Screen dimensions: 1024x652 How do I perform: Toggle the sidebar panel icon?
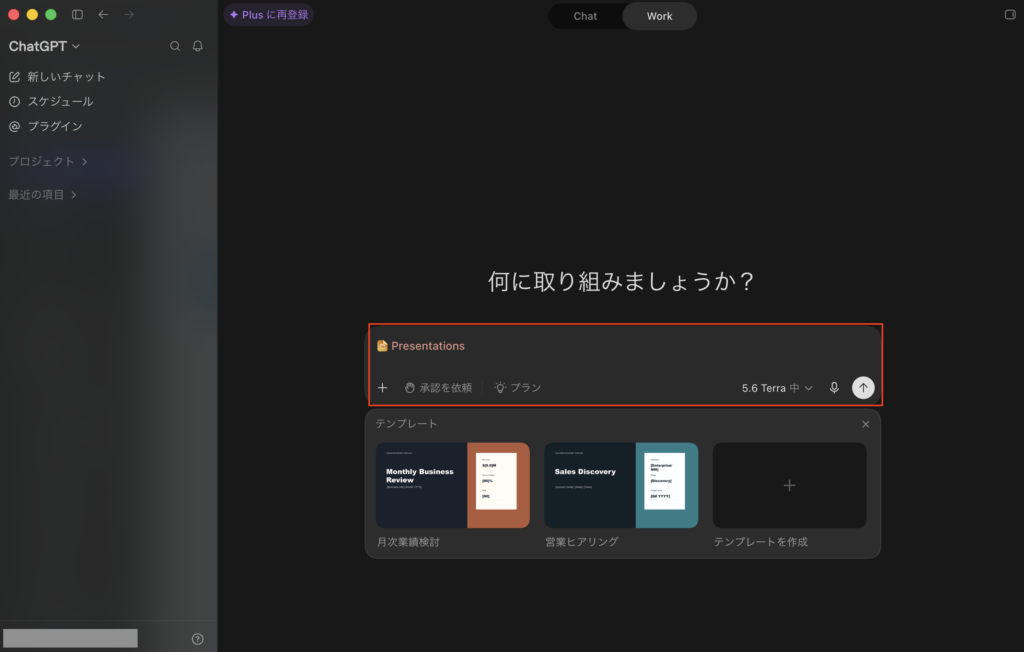[77, 14]
